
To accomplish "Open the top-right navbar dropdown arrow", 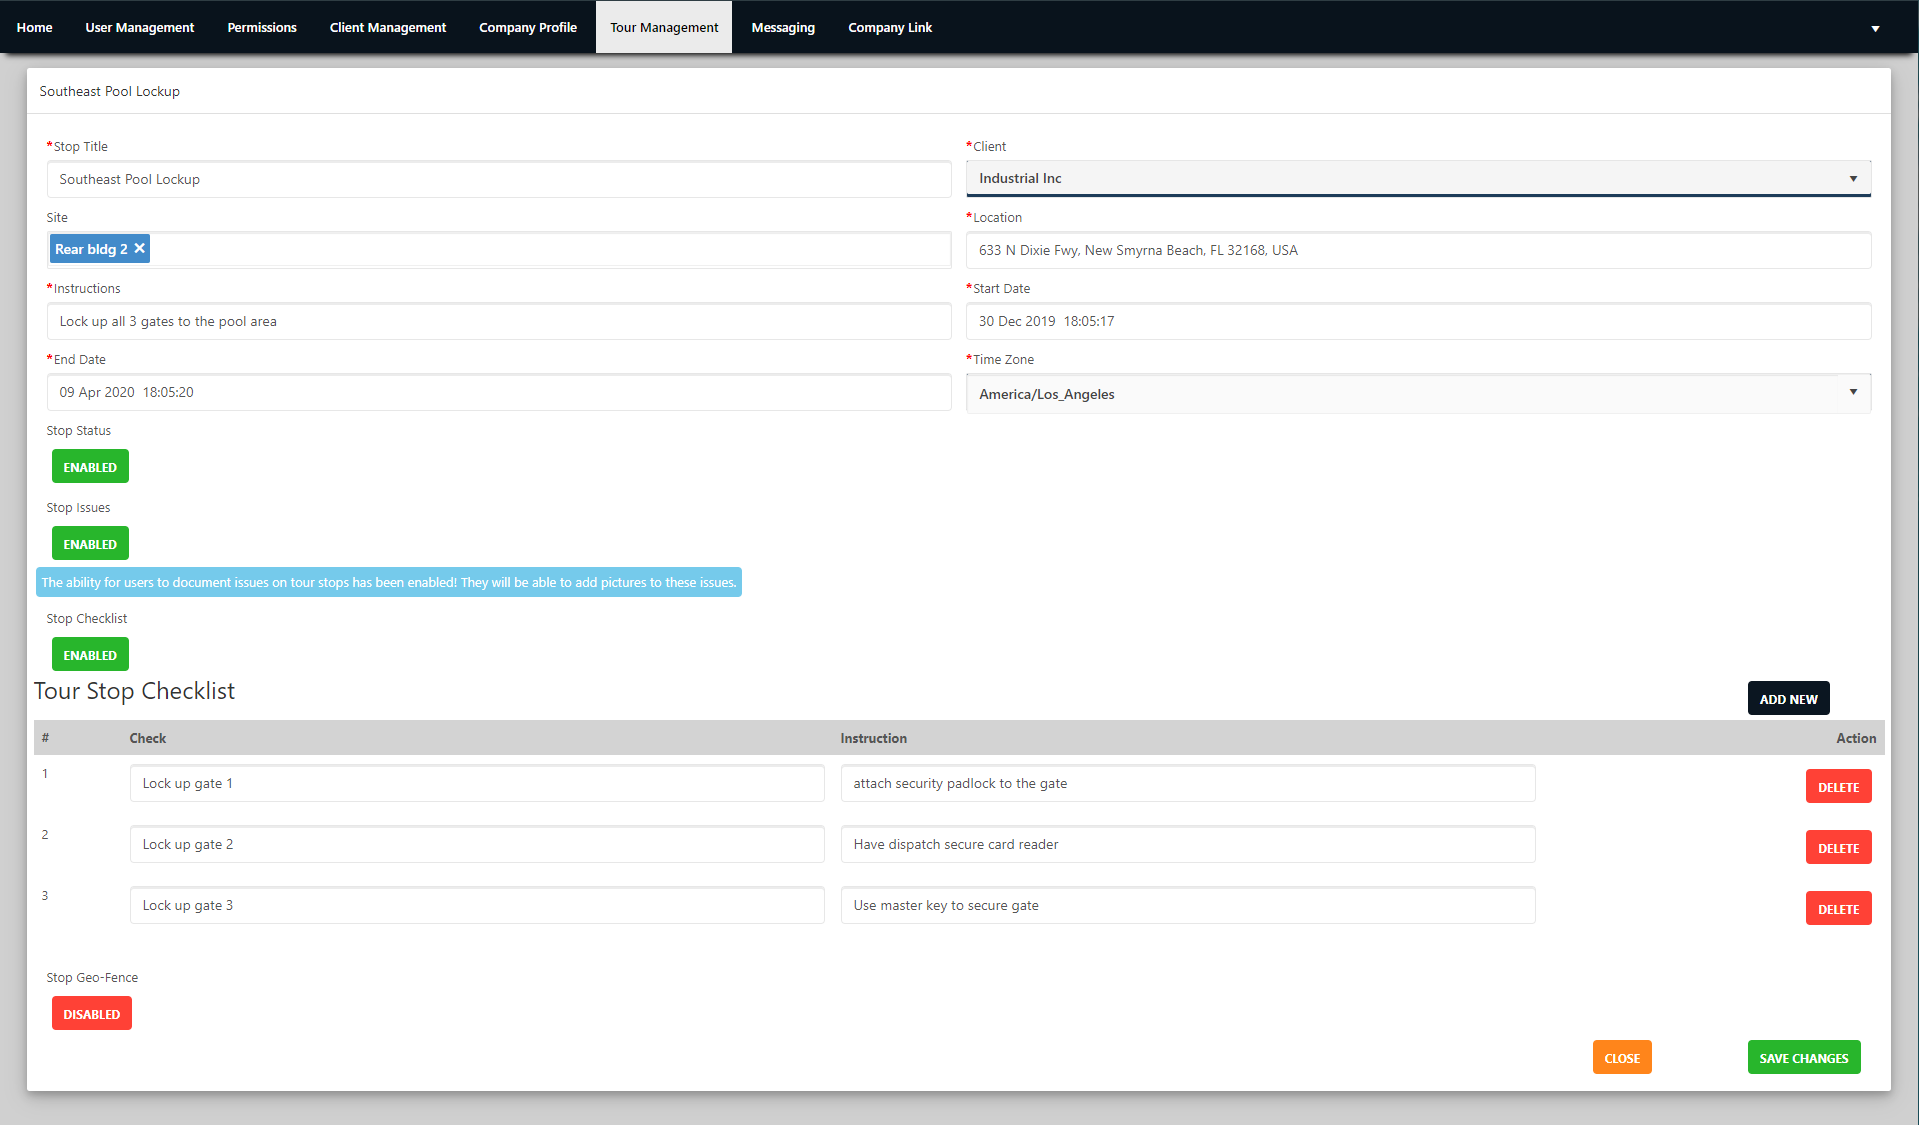I will [1875, 28].
